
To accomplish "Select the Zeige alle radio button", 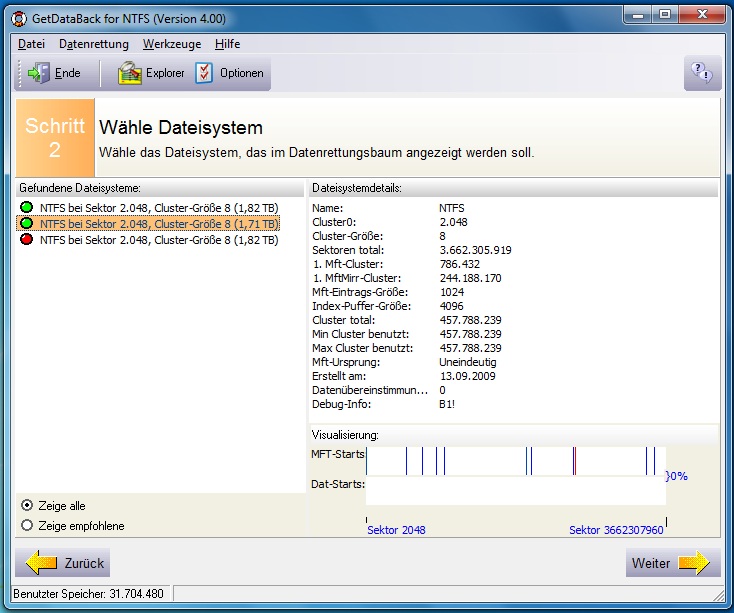I will [27, 505].
